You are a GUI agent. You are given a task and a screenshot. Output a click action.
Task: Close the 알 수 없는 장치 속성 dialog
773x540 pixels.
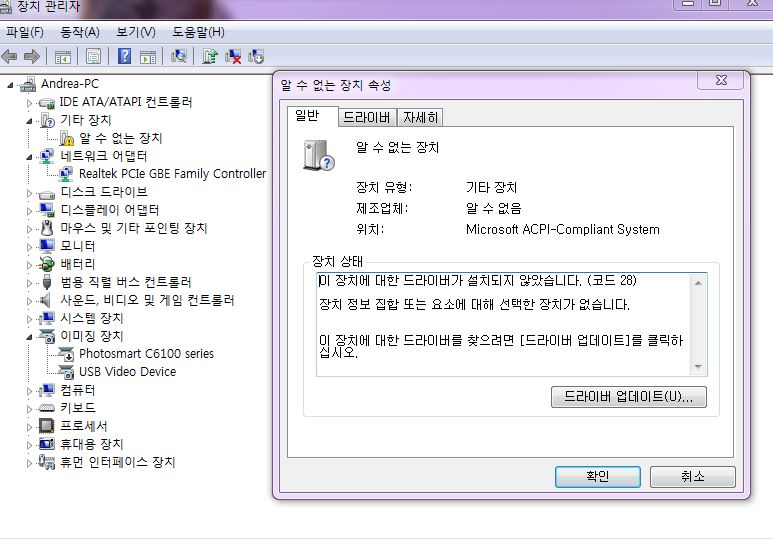tap(721, 80)
